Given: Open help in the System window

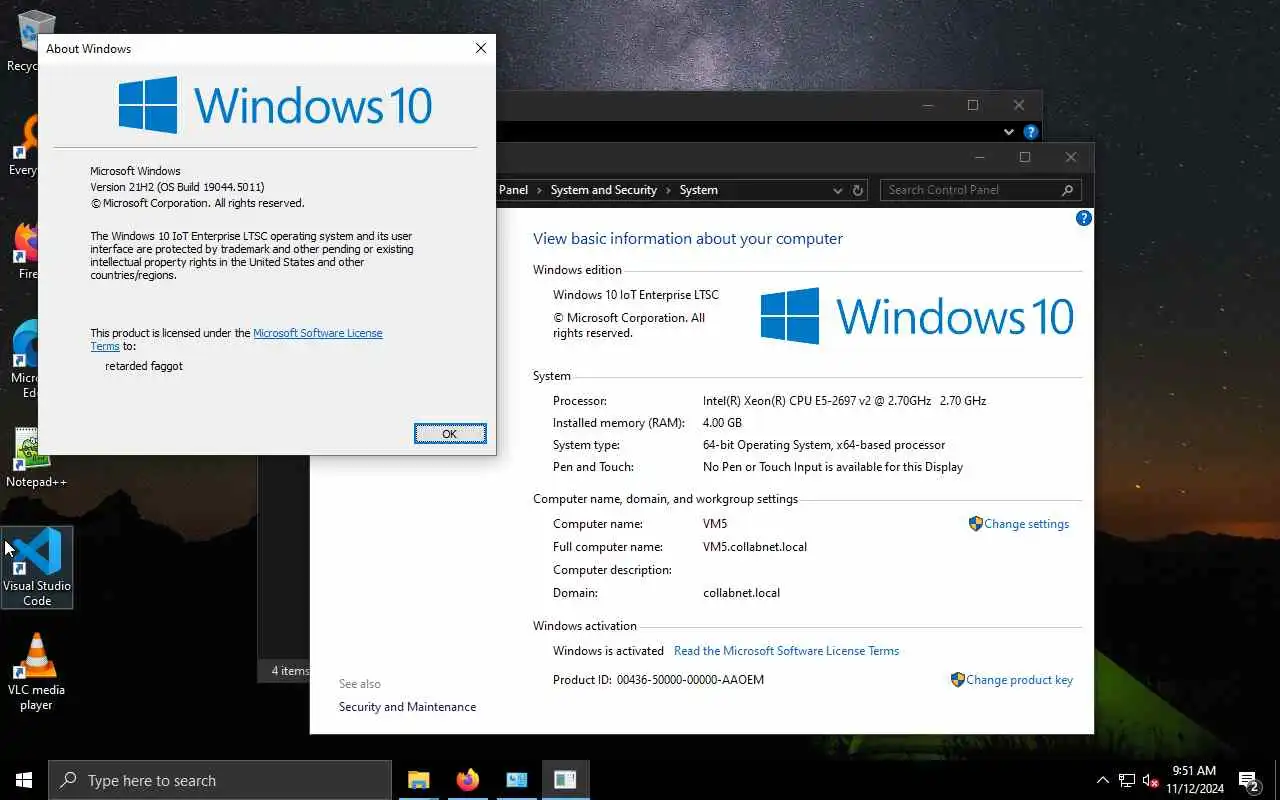Looking at the screenshot, I should point(1083,218).
